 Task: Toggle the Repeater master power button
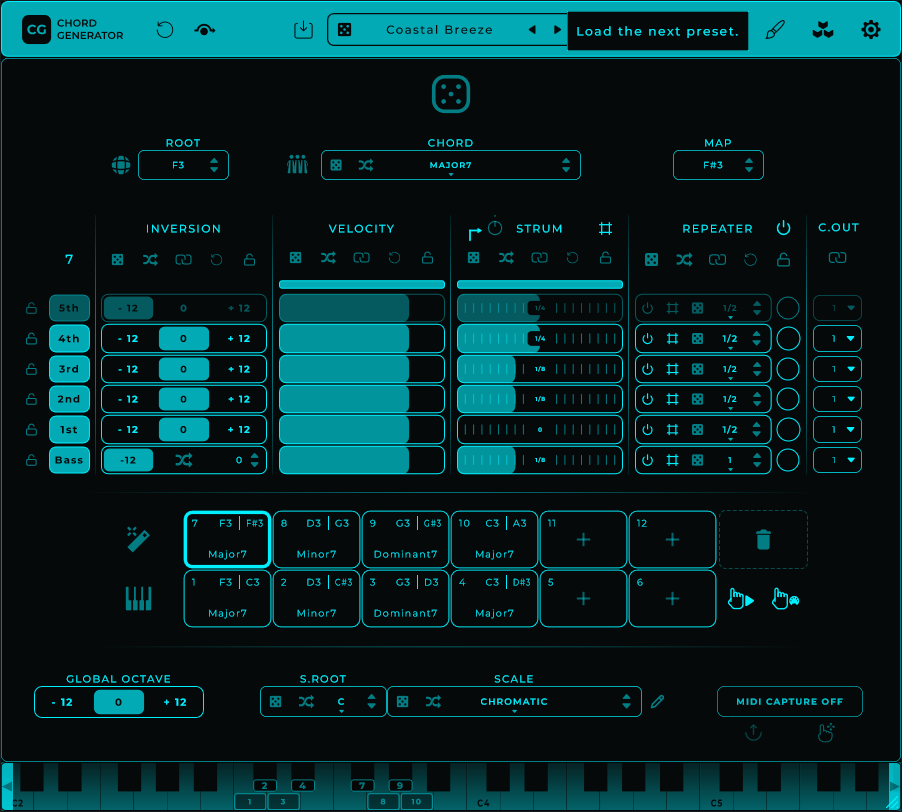click(783, 228)
